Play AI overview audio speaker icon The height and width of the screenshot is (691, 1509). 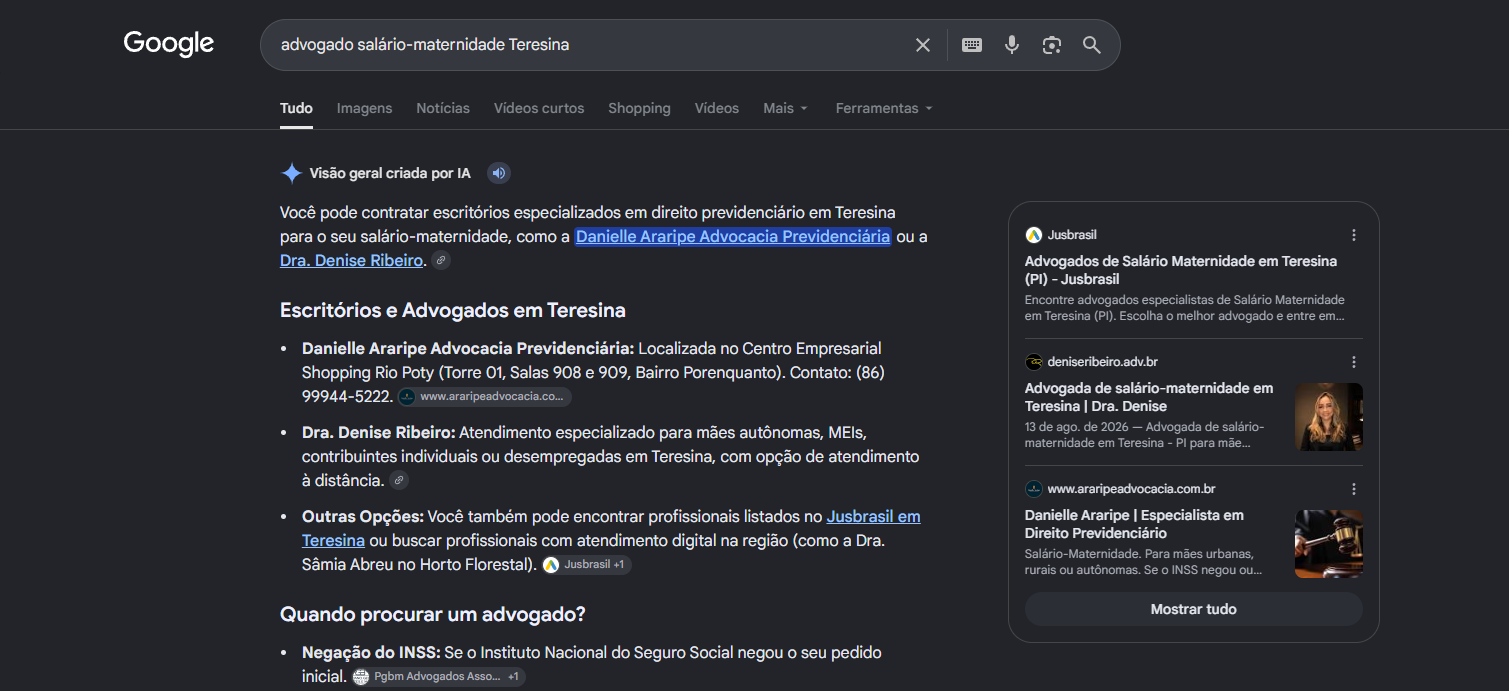pos(499,173)
